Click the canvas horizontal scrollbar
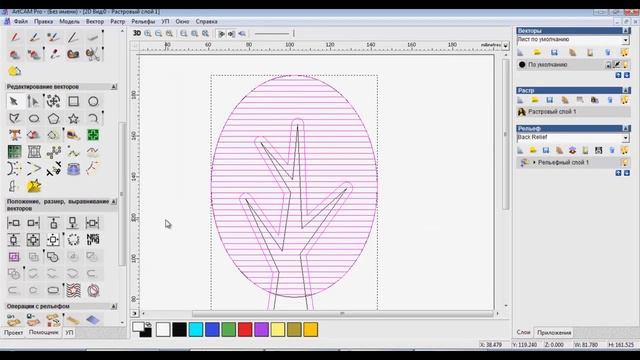Screen dimensions: 640x360 342,314
